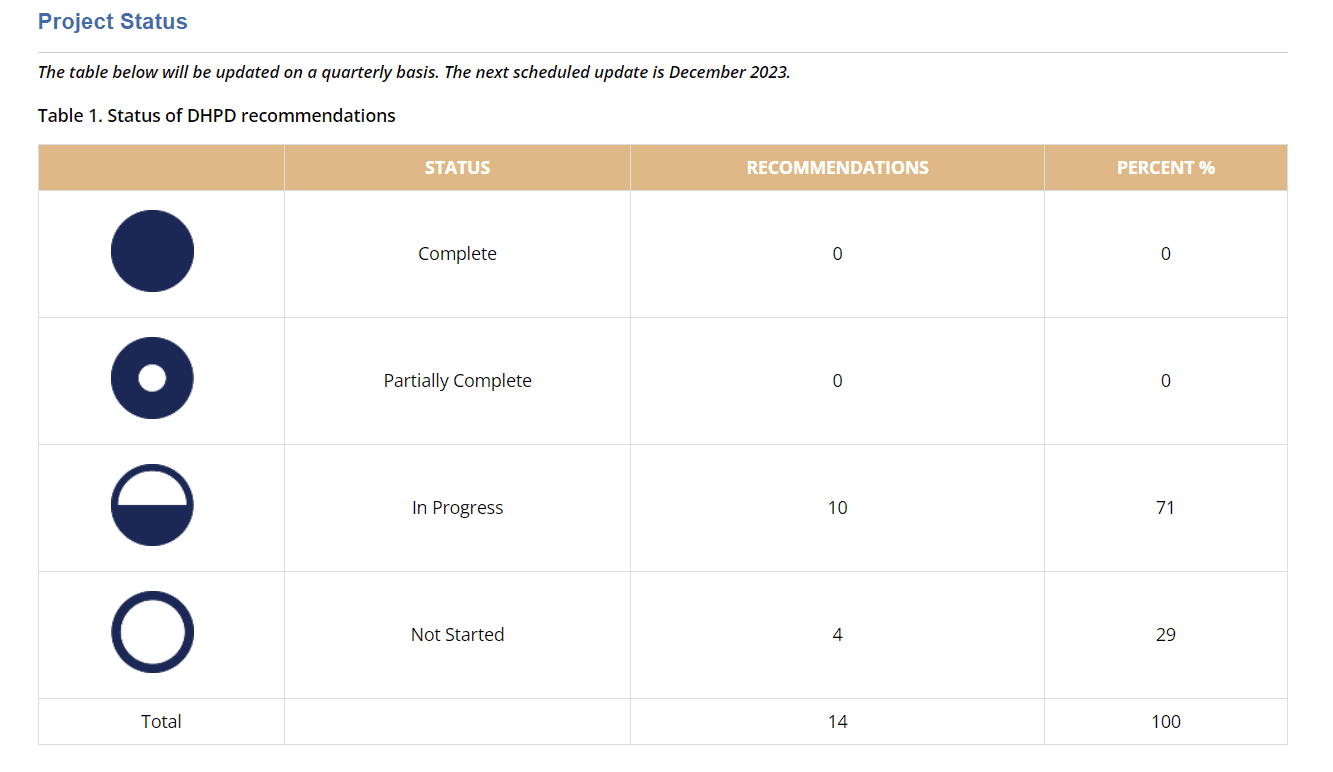Image resolution: width=1333 pixels, height=772 pixels.
Task: Click the Table 1 caption text
Action: tap(217, 116)
